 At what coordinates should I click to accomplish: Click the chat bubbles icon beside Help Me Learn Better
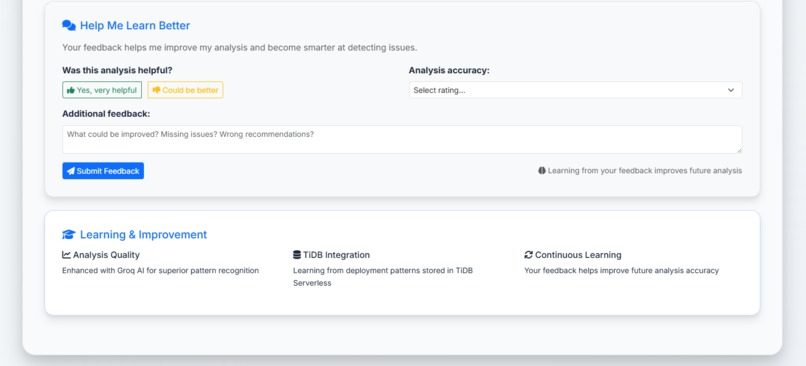(69, 26)
